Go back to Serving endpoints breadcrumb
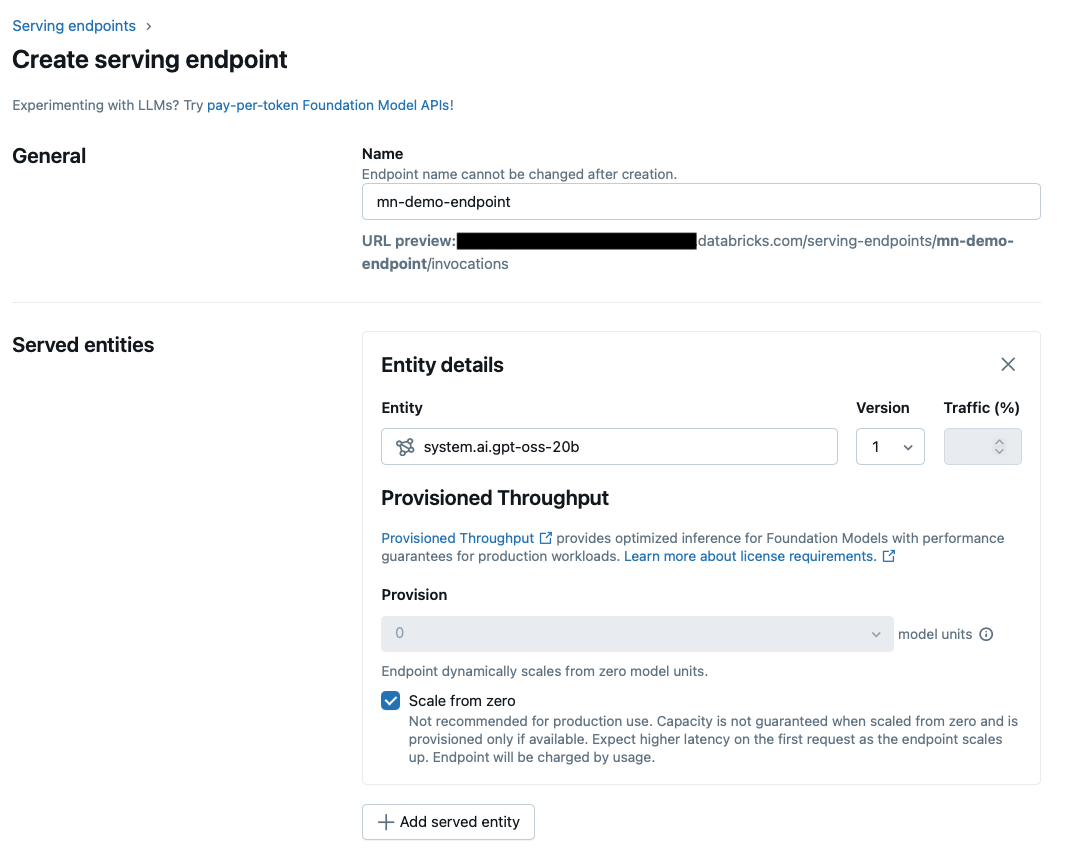The height and width of the screenshot is (859, 1065). click(74, 26)
